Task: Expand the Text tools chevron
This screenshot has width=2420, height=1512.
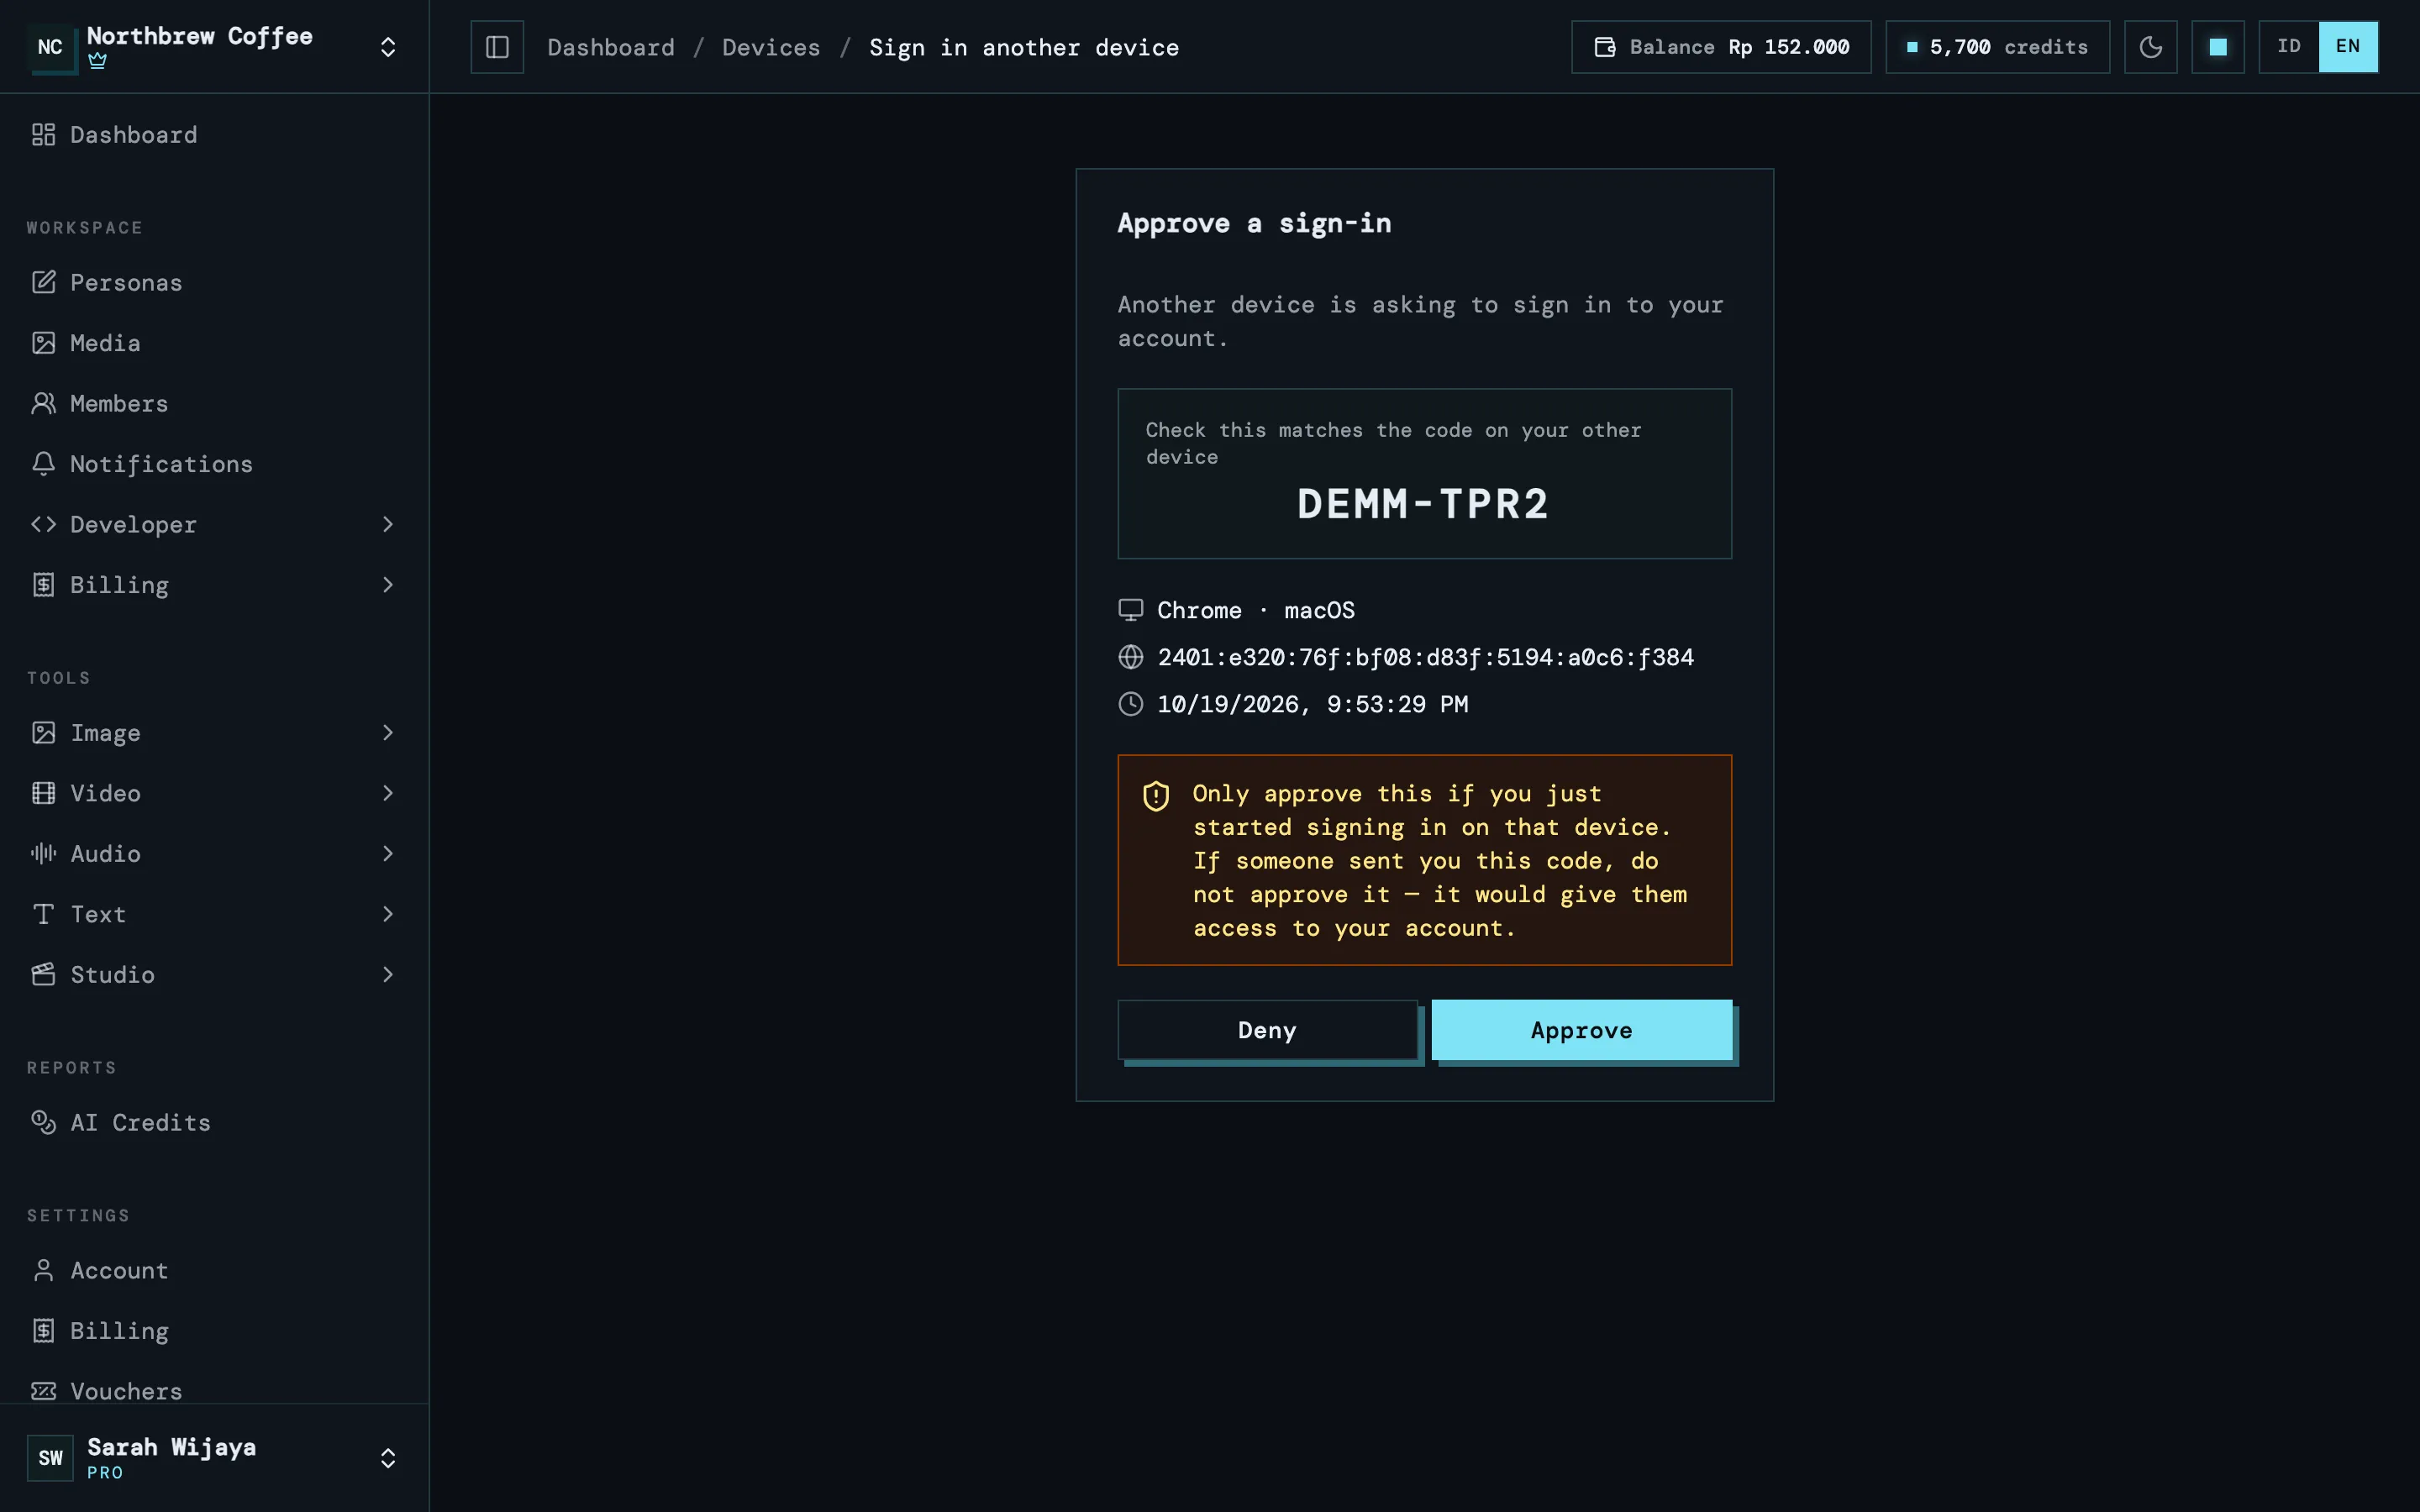Action: coord(388,914)
